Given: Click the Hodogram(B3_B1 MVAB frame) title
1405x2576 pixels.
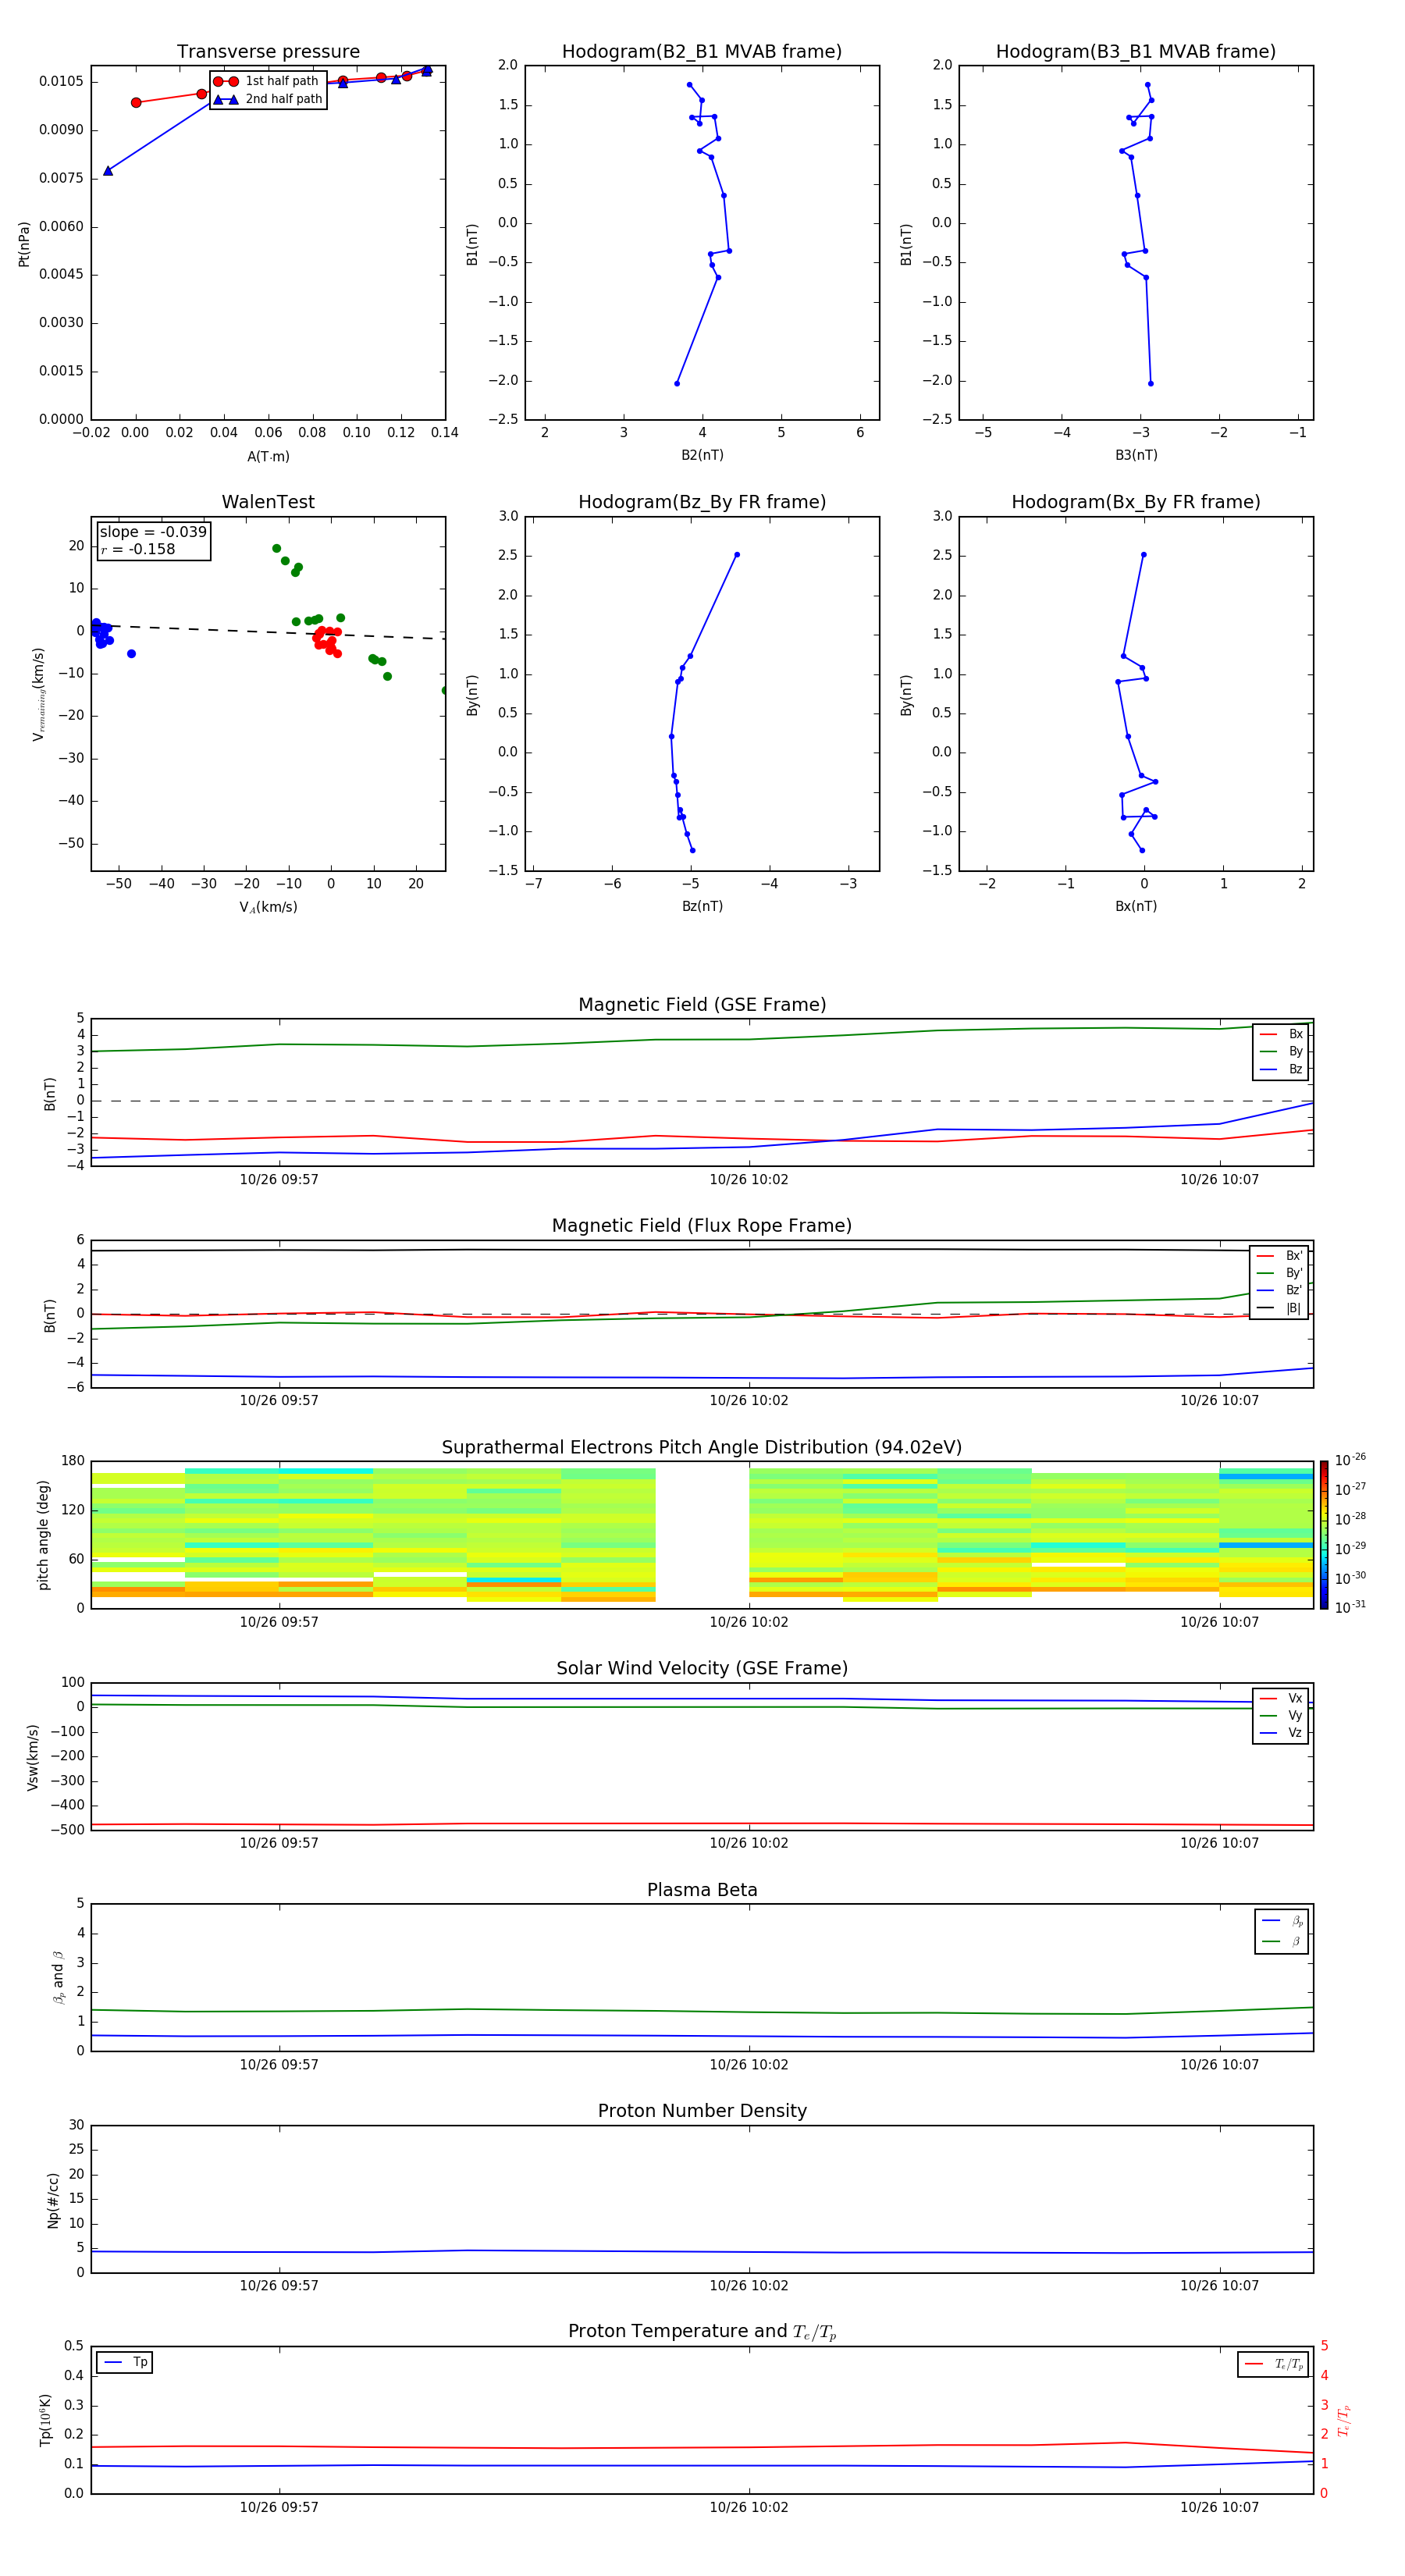Looking at the screenshot, I should (1136, 51).
